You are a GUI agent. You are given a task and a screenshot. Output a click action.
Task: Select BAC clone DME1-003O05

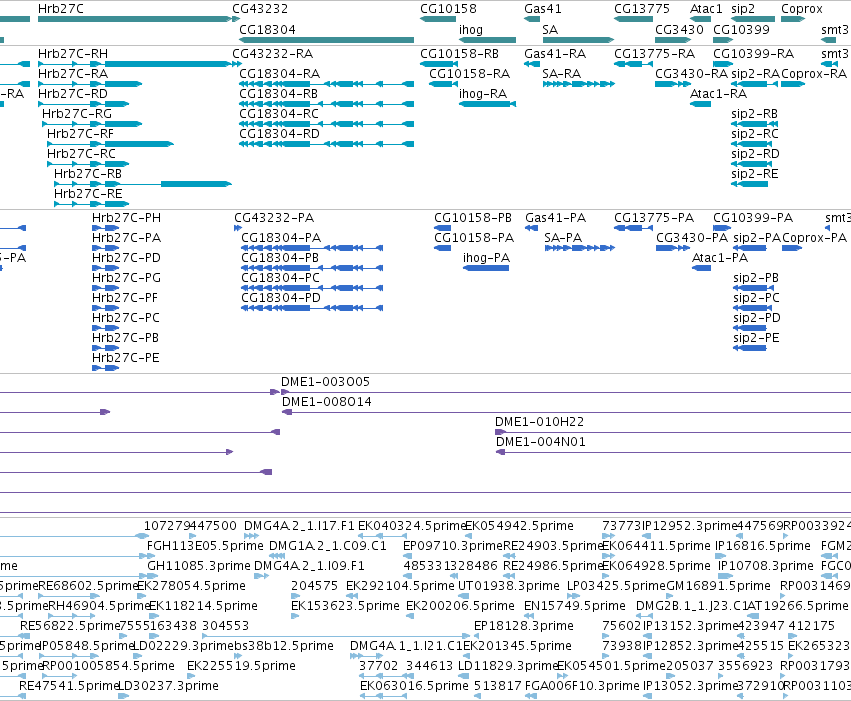568,392
